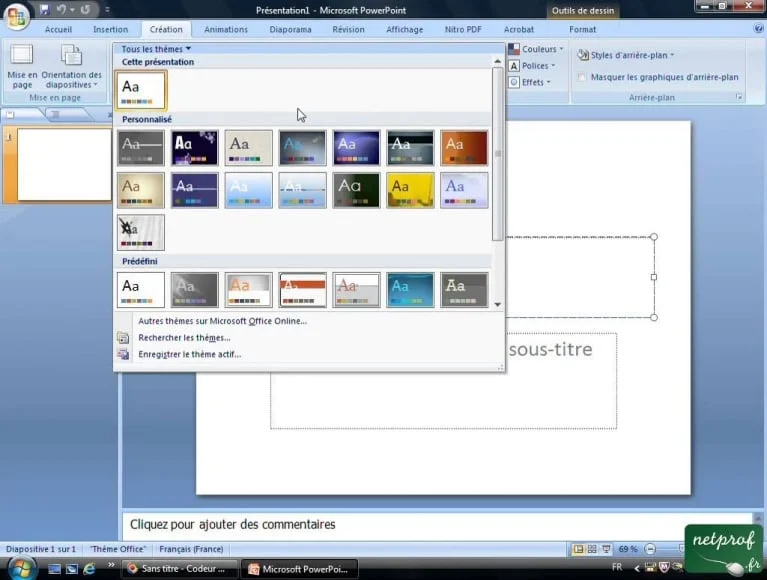Open the Diaporama tab

pos(291,29)
